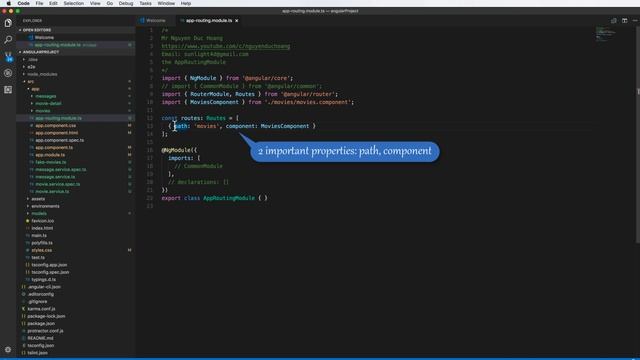Open the Debug menu
The image size is (640, 360).
pyautogui.click(x=126, y=3)
